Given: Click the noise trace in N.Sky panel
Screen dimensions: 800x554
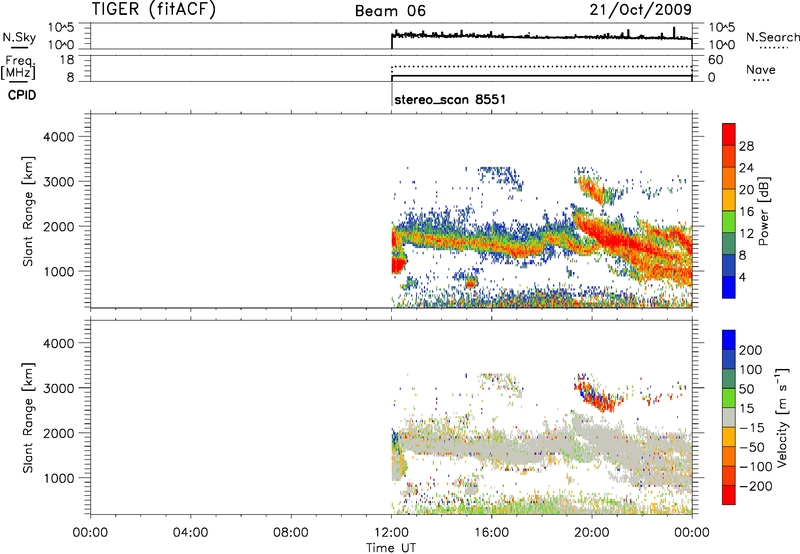Looking at the screenshot, I should pos(541,36).
